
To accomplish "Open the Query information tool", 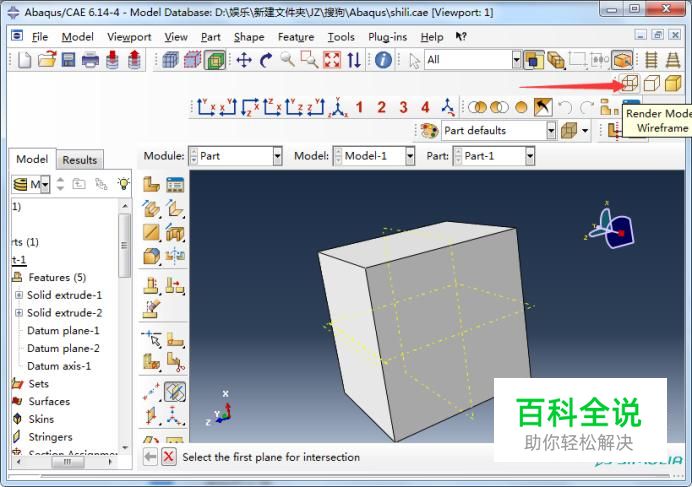I will point(383,60).
